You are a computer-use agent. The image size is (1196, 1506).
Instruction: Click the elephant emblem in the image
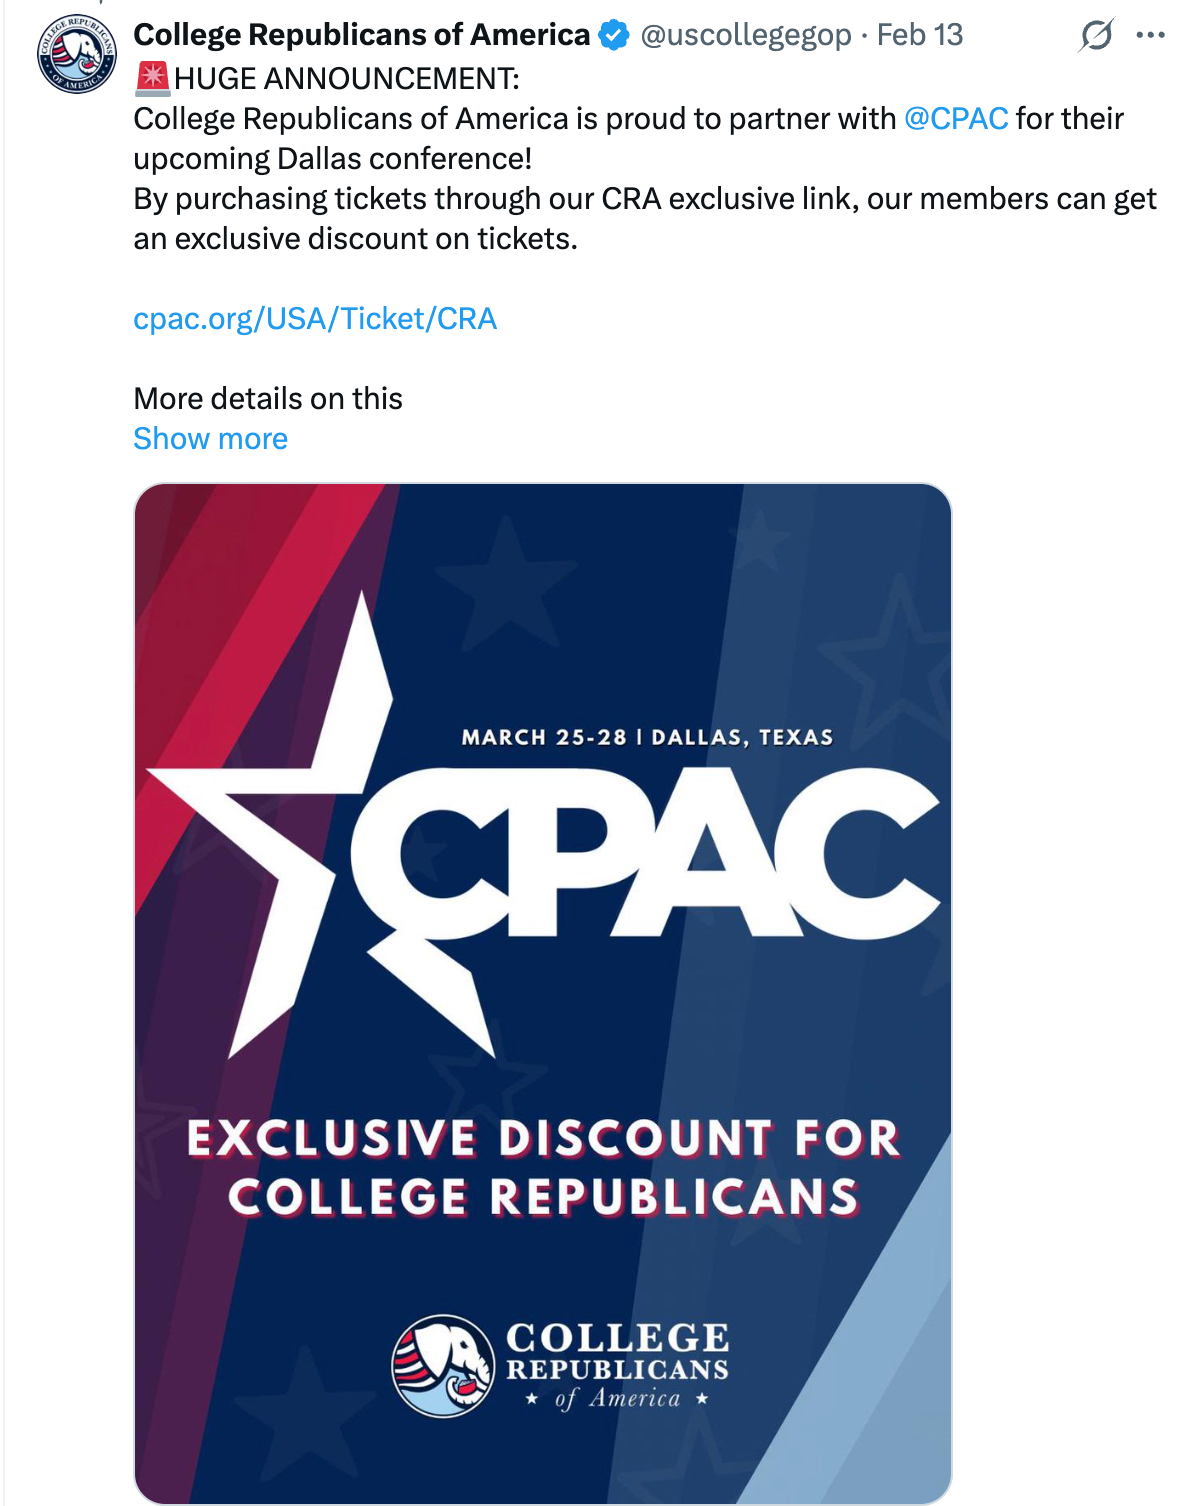click(x=443, y=1365)
